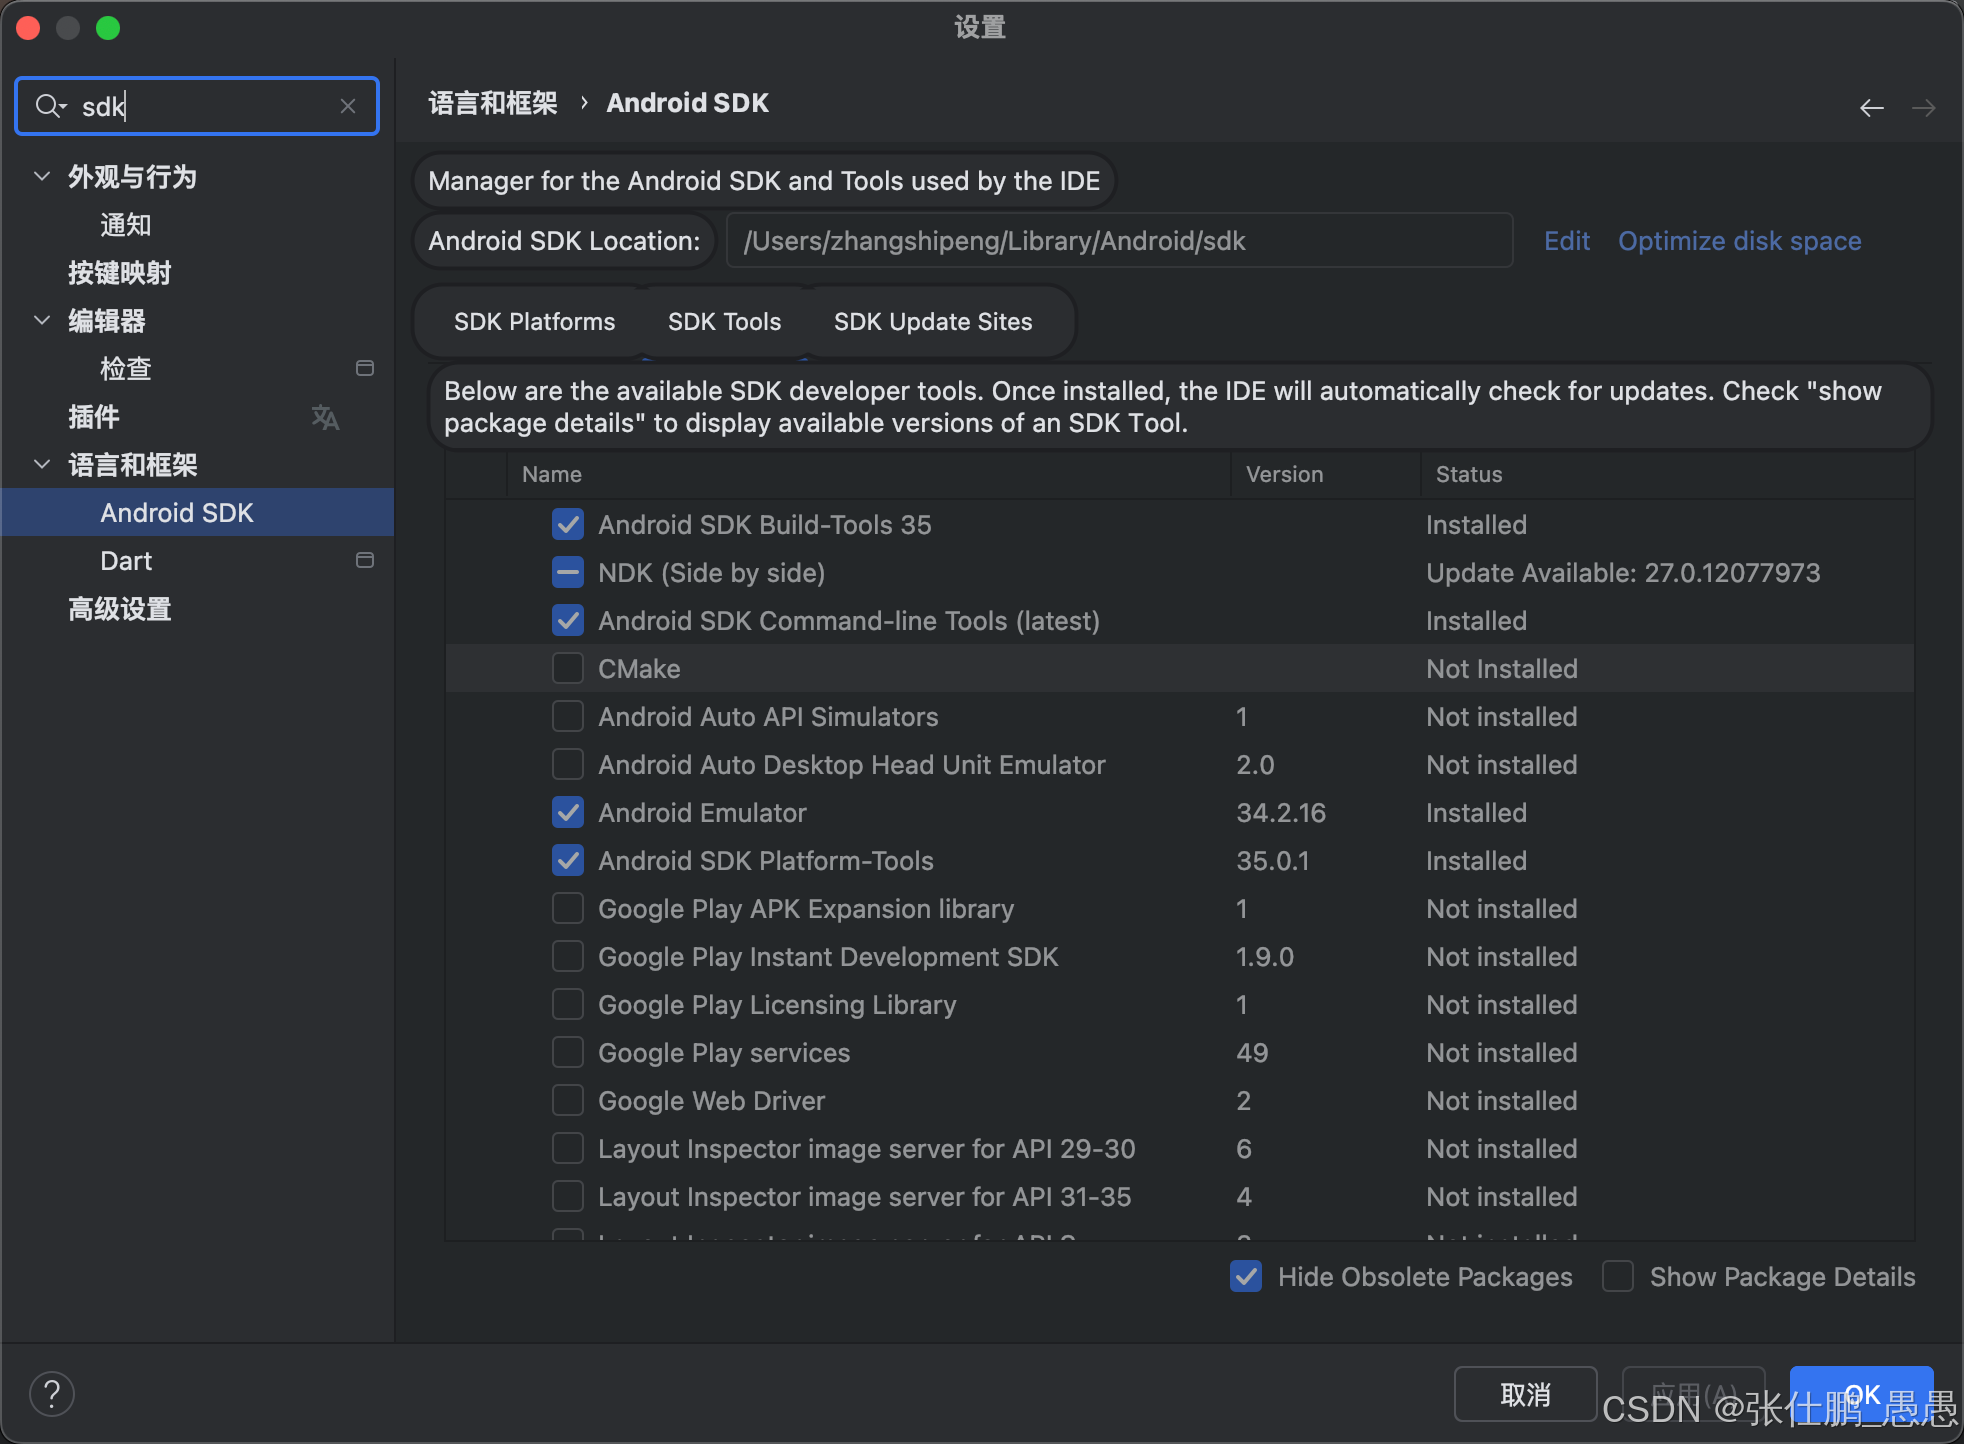Viewport: 1964px width, 1444px height.
Task: Click the translate icon beside 插件
Action: 325,417
